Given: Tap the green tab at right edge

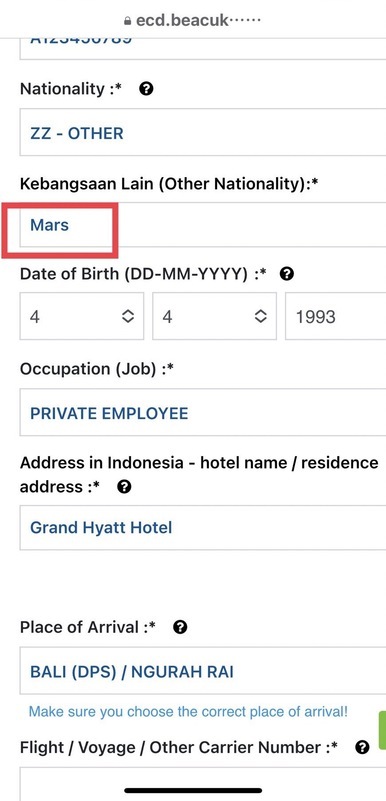Looking at the screenshot, I should (x=382, y=731).
